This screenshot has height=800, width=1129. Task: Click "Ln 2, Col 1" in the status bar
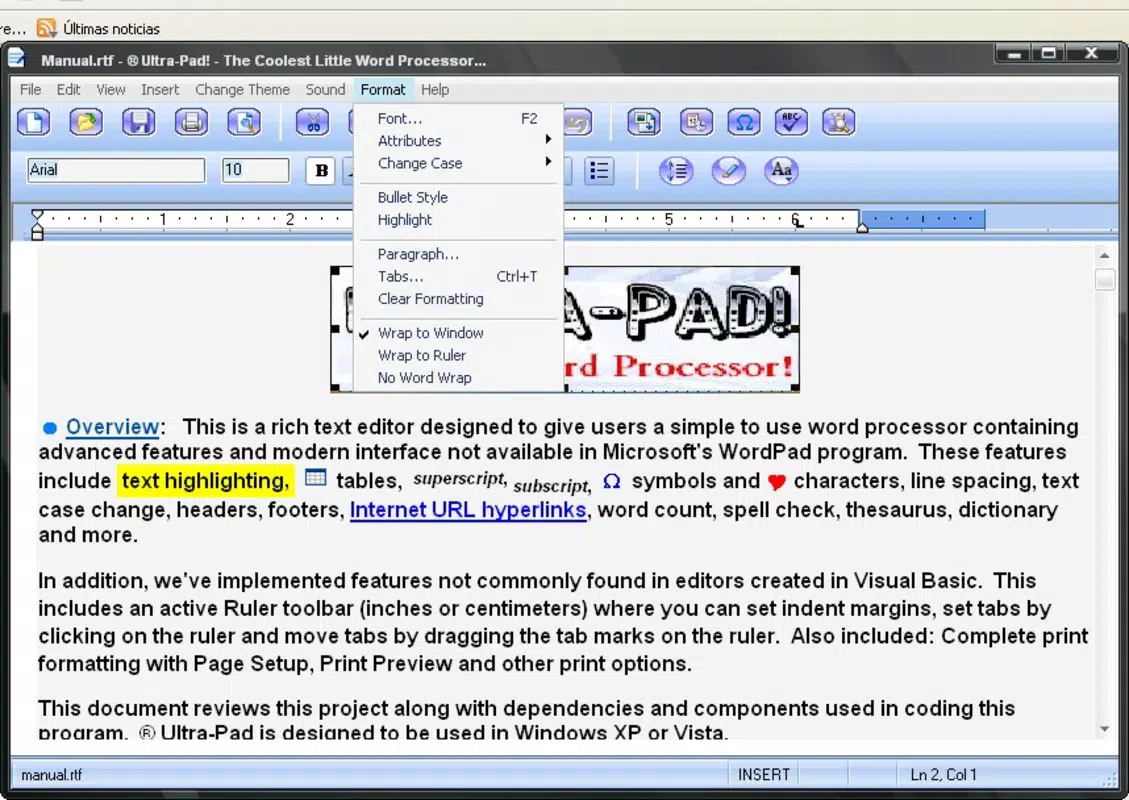click(x=943, y=775)
